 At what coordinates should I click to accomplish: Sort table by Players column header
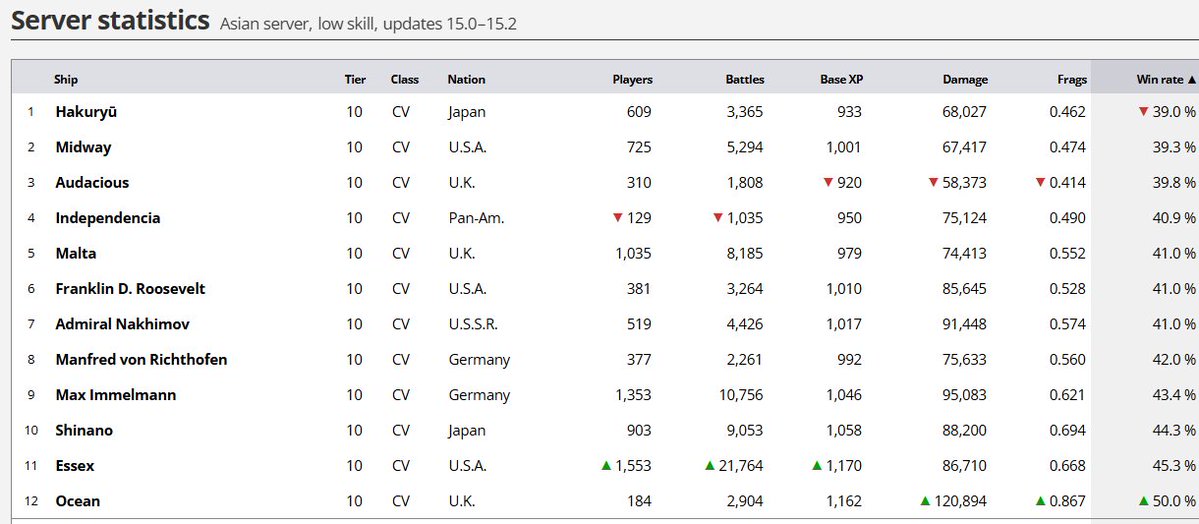coord(632,80)
